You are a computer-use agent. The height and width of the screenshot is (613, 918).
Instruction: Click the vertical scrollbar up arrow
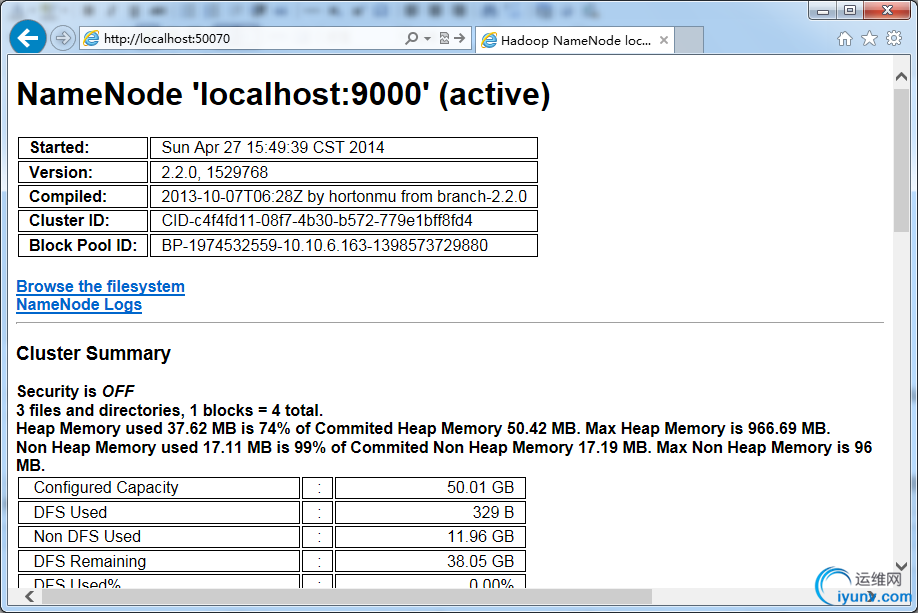pos(902,77)
